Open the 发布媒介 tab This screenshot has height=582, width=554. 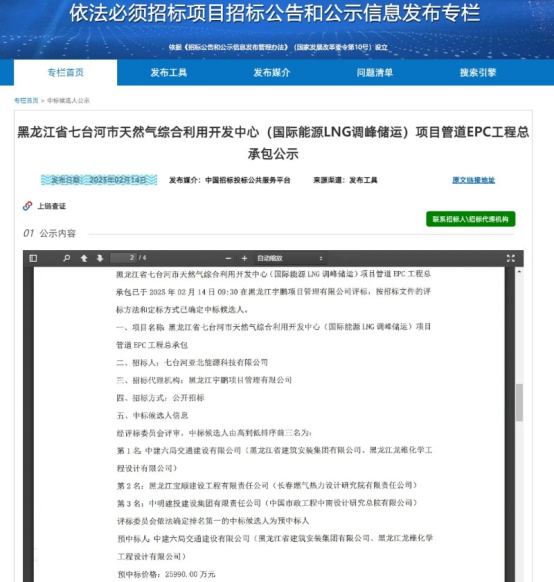[x=272, y=72]
